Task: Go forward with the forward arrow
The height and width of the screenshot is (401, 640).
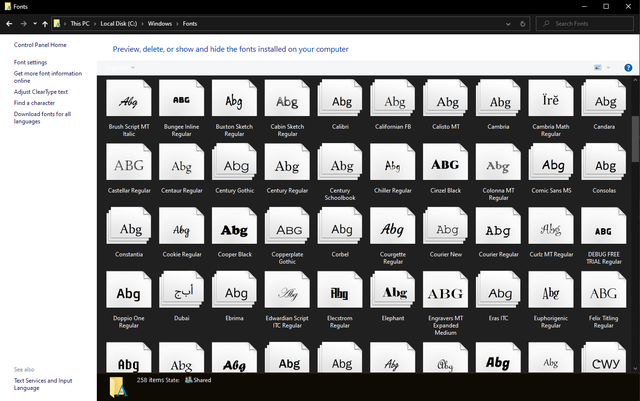Action: pos(23,24)
